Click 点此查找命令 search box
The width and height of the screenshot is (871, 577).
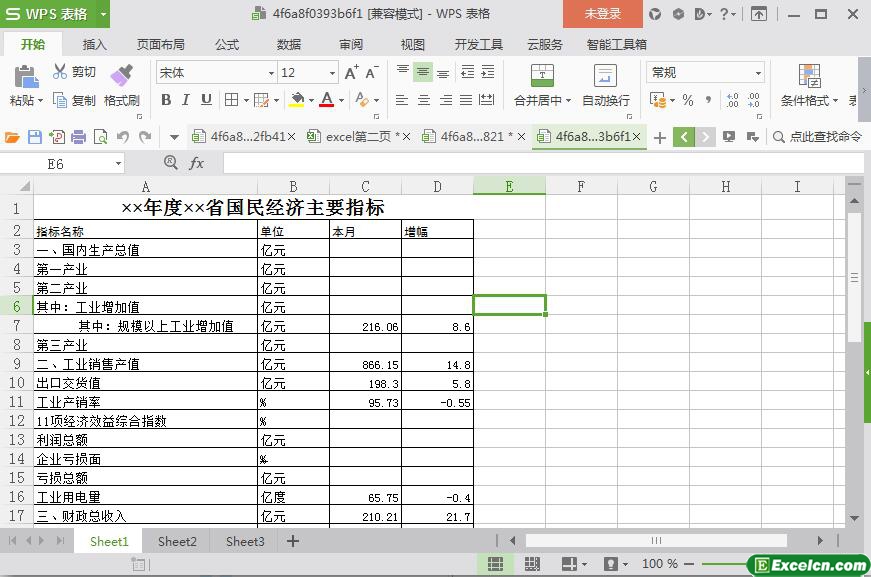pos(817,137)
